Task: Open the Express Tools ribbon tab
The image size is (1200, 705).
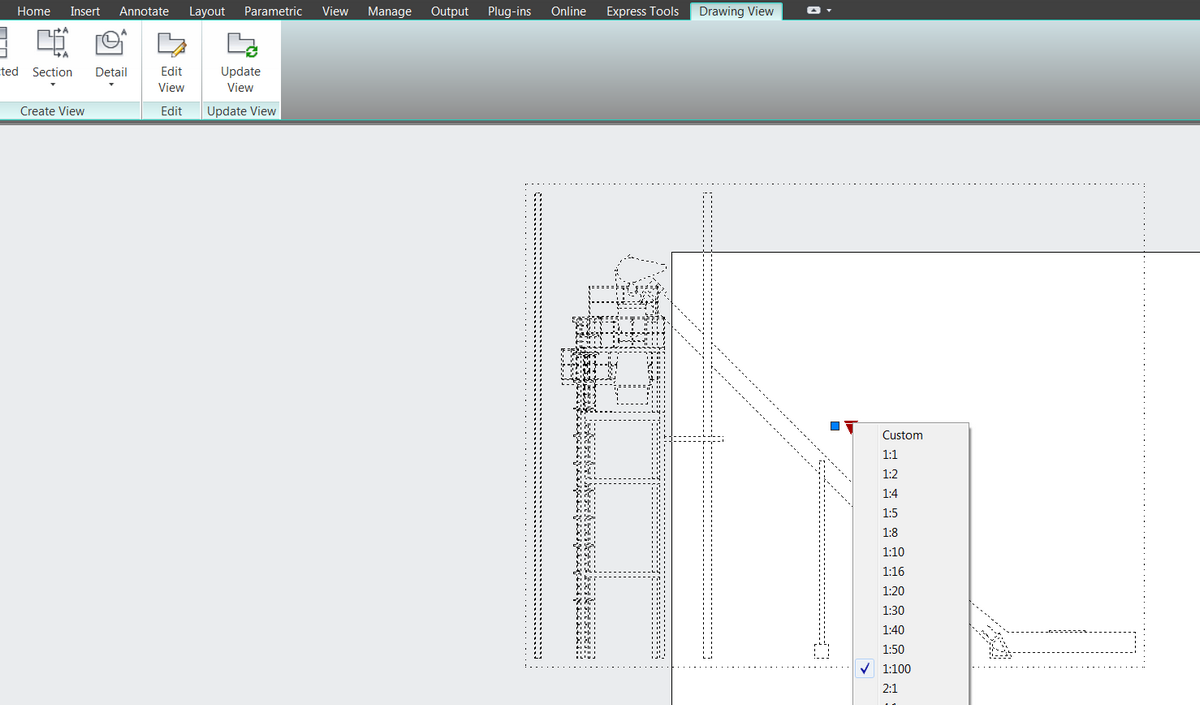Action: click(x=642, y=11)
